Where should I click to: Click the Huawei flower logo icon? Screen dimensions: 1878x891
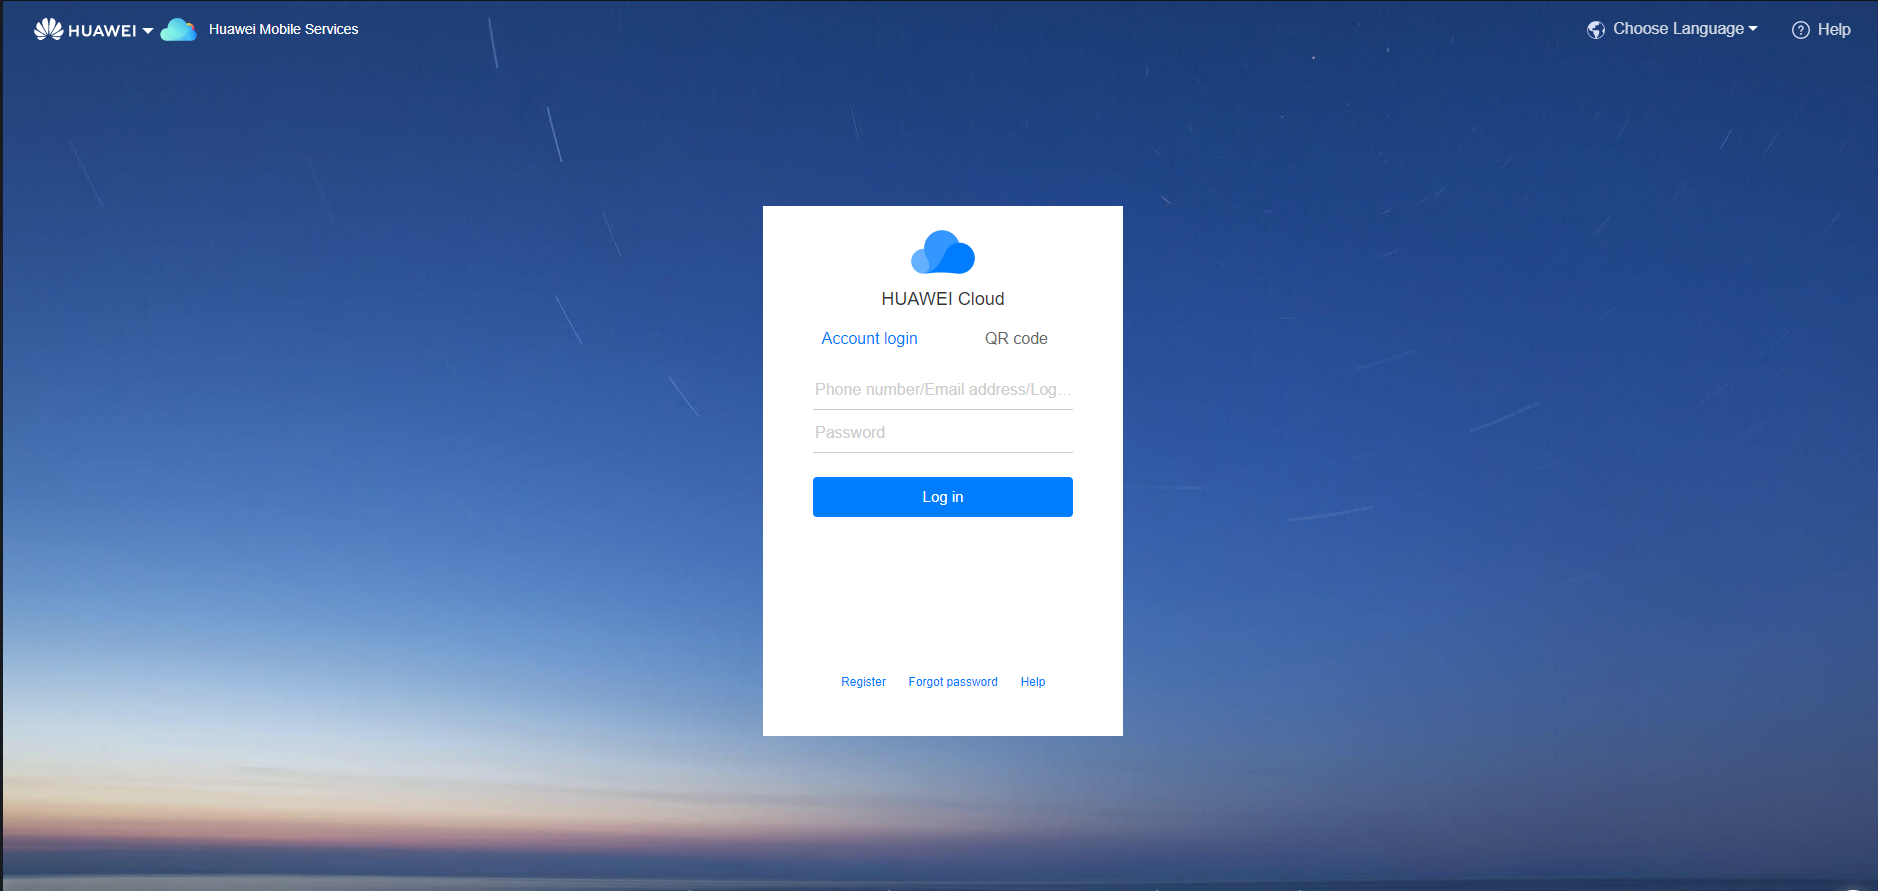click(x=48, y=29)
